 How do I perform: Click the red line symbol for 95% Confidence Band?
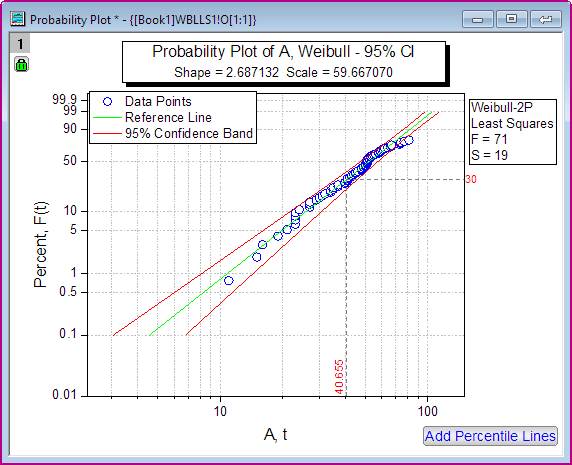point(107,134)
